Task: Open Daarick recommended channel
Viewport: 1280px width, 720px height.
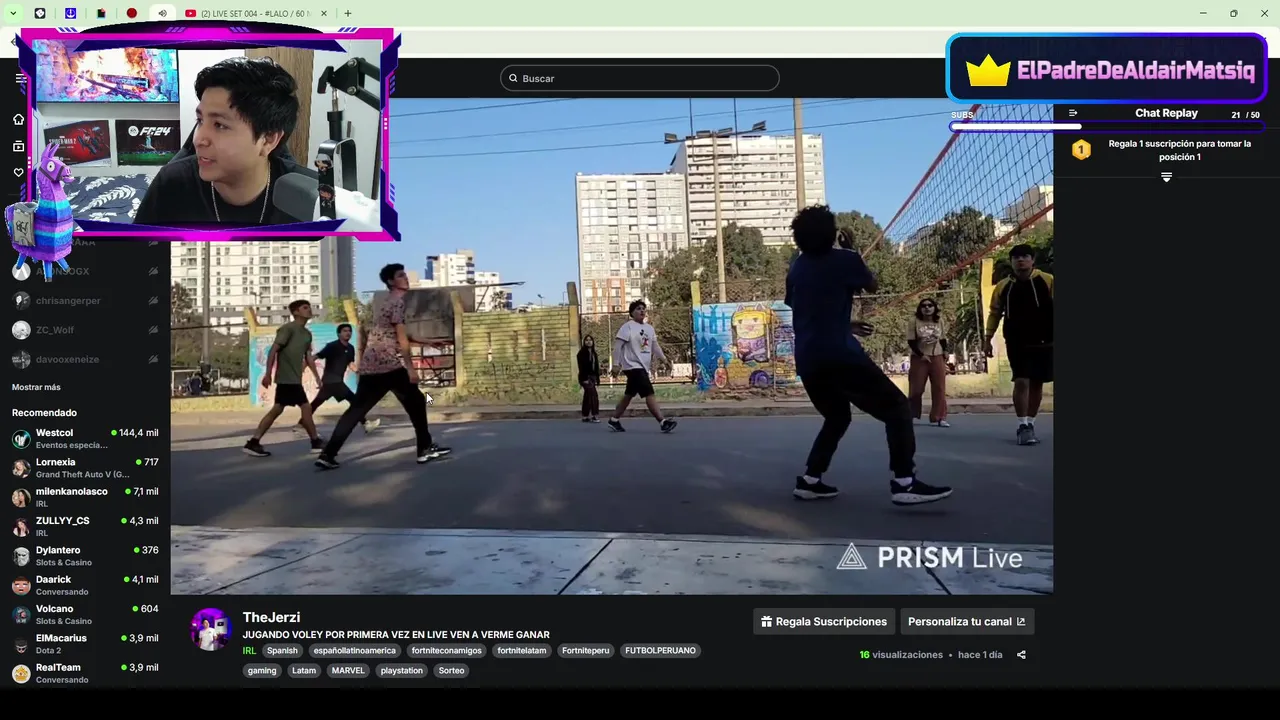Action: click(85, 585)
